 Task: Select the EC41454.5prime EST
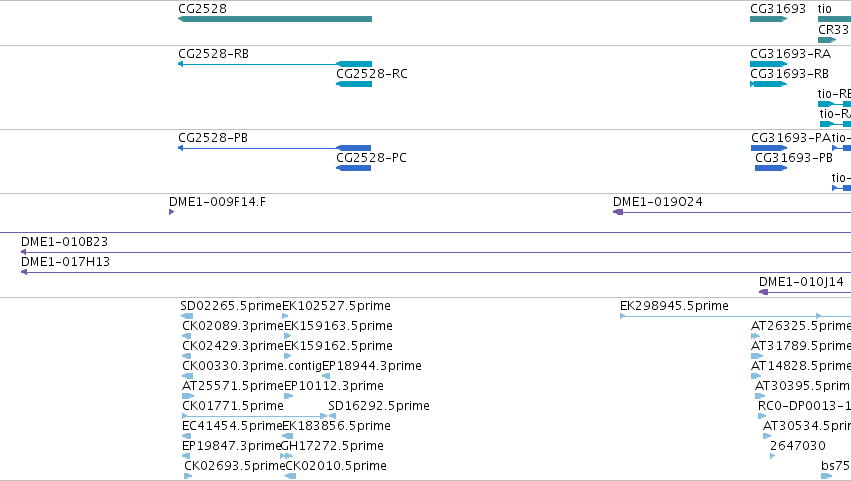coord(187,436)
